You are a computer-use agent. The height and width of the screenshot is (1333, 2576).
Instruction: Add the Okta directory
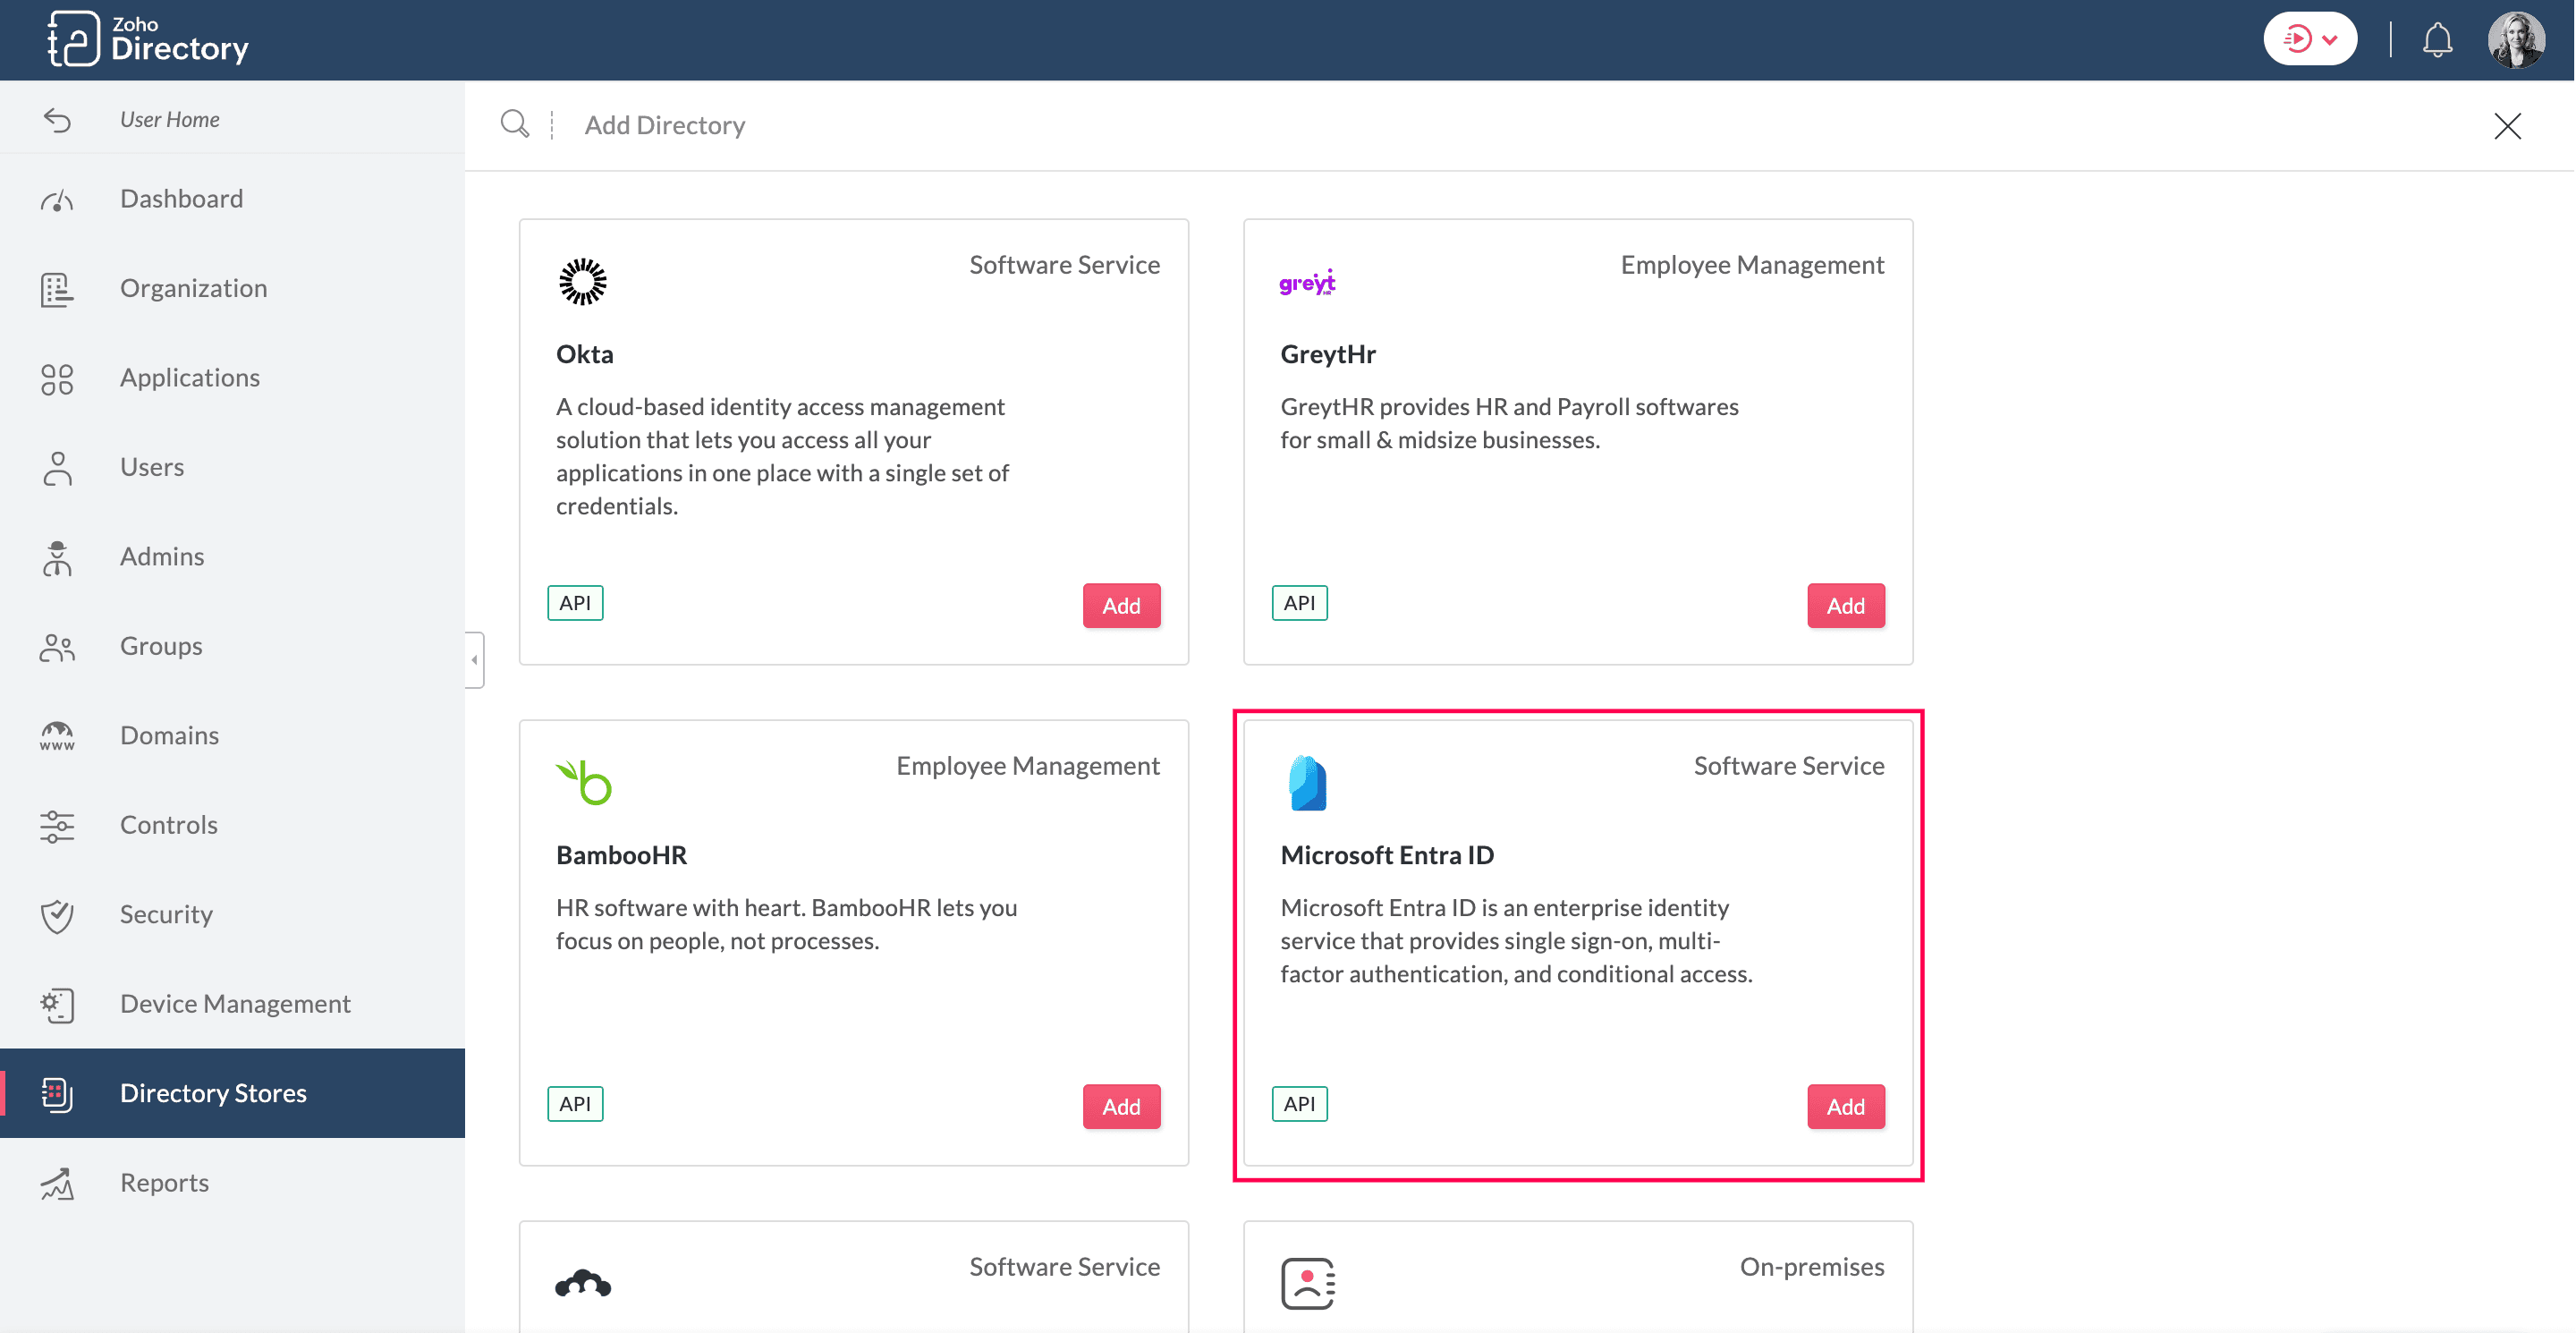tap(1120, 605)
